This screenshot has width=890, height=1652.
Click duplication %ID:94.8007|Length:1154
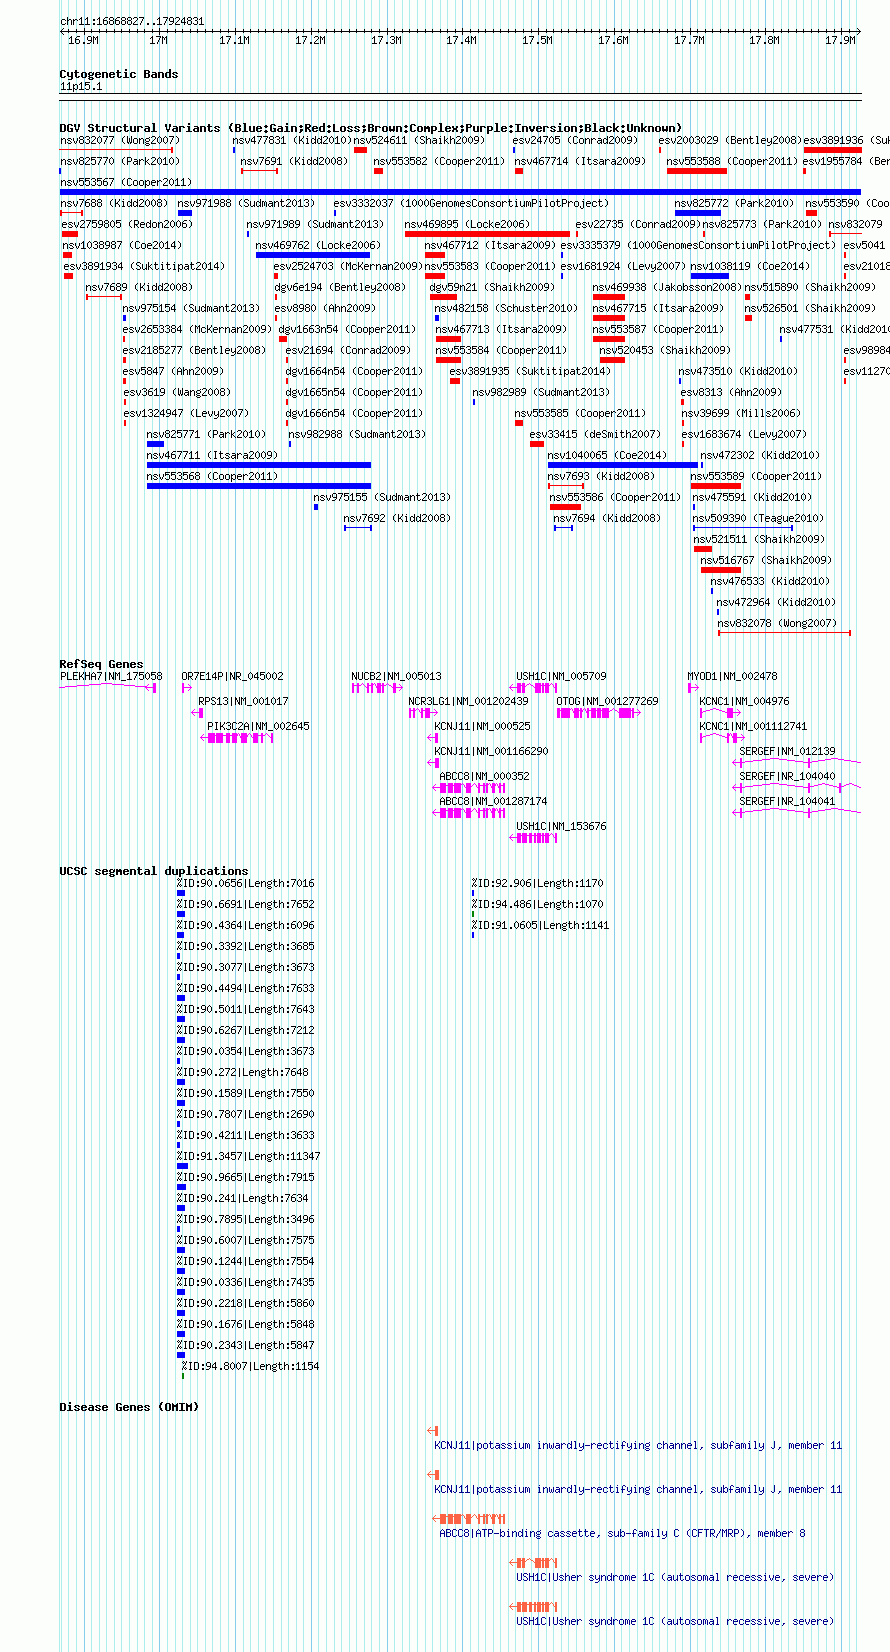(250, 1366)
